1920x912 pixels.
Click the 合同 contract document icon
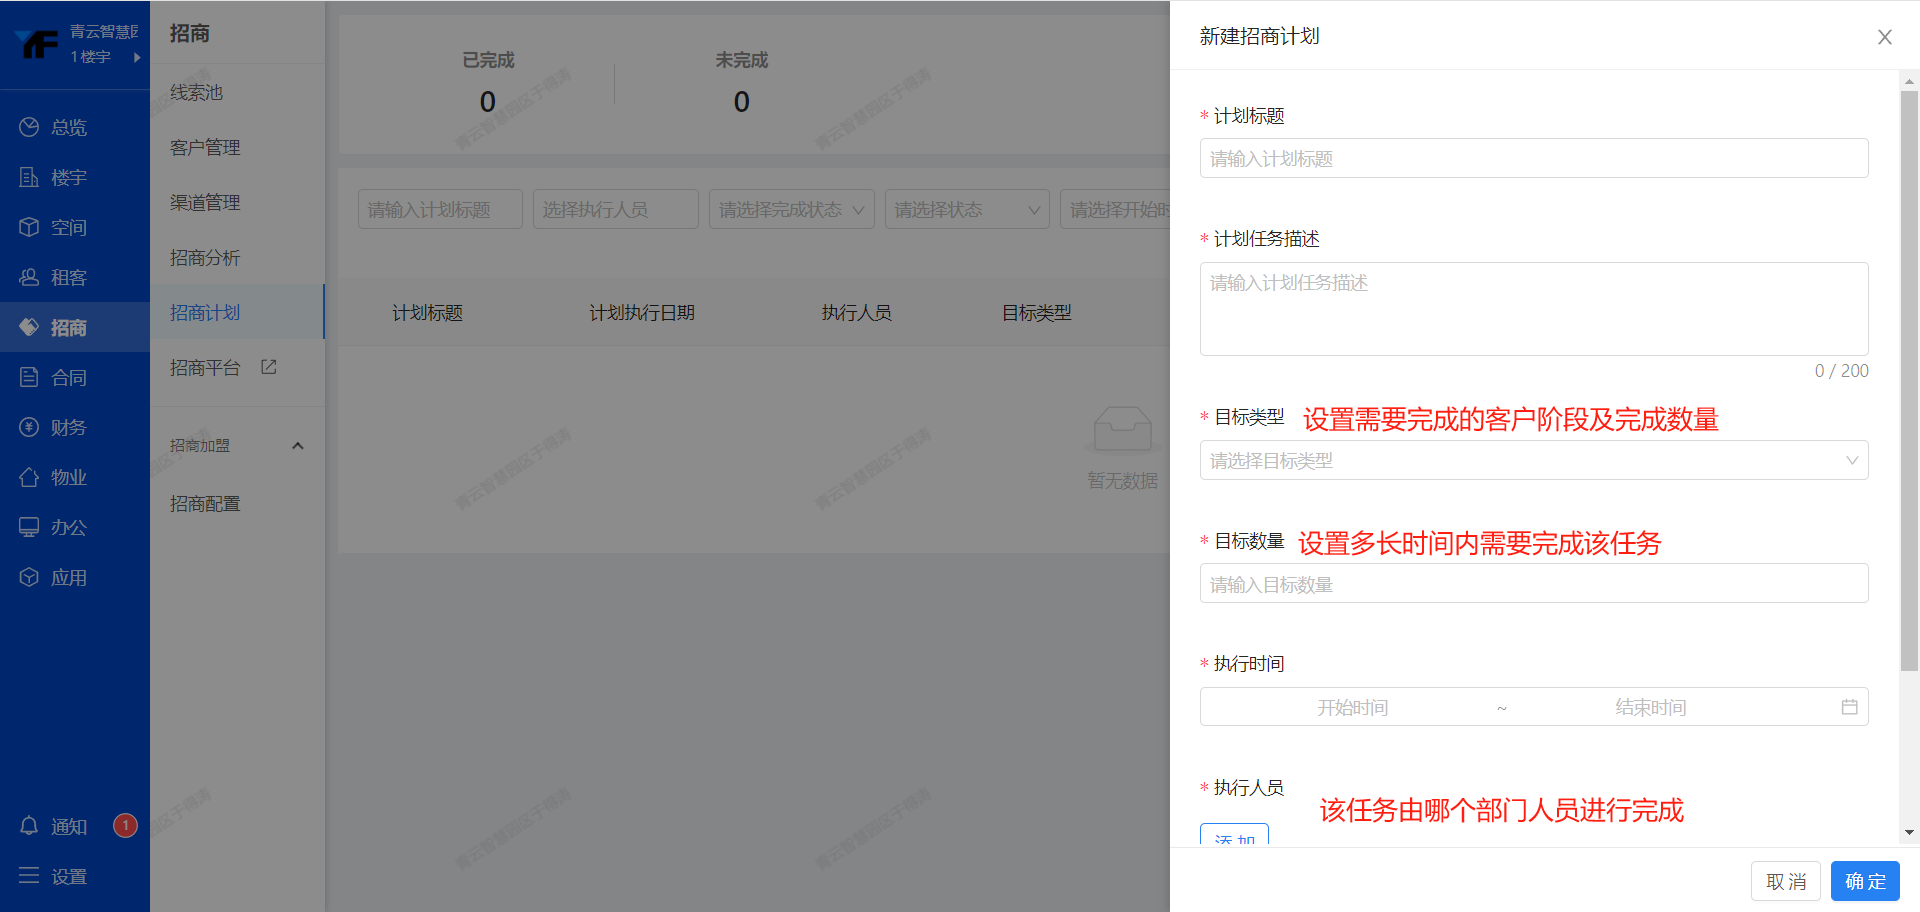click(29, 377)
